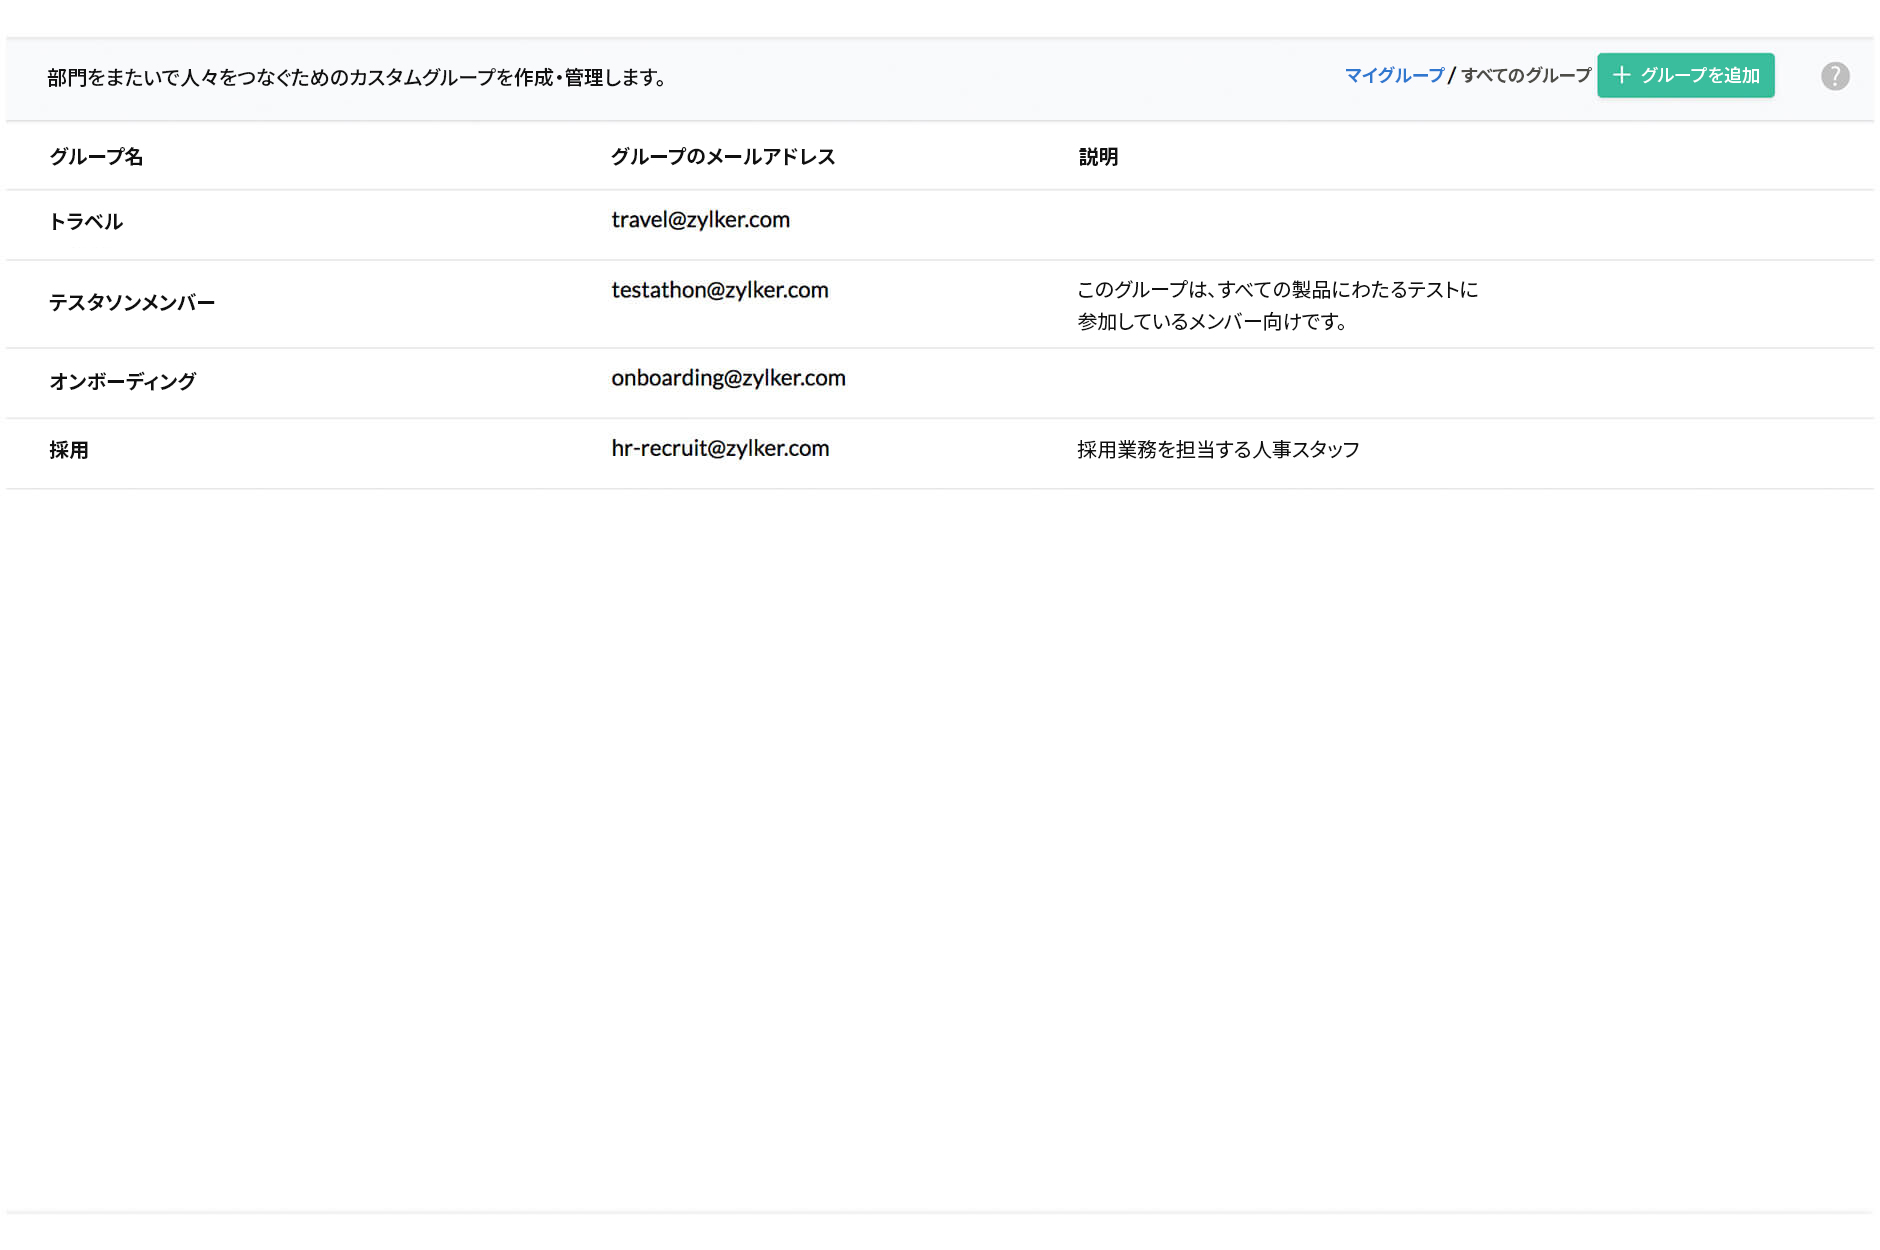Open the マイグループ view
Screen dimensions: 1880x1250
[x=1395, y=74]
